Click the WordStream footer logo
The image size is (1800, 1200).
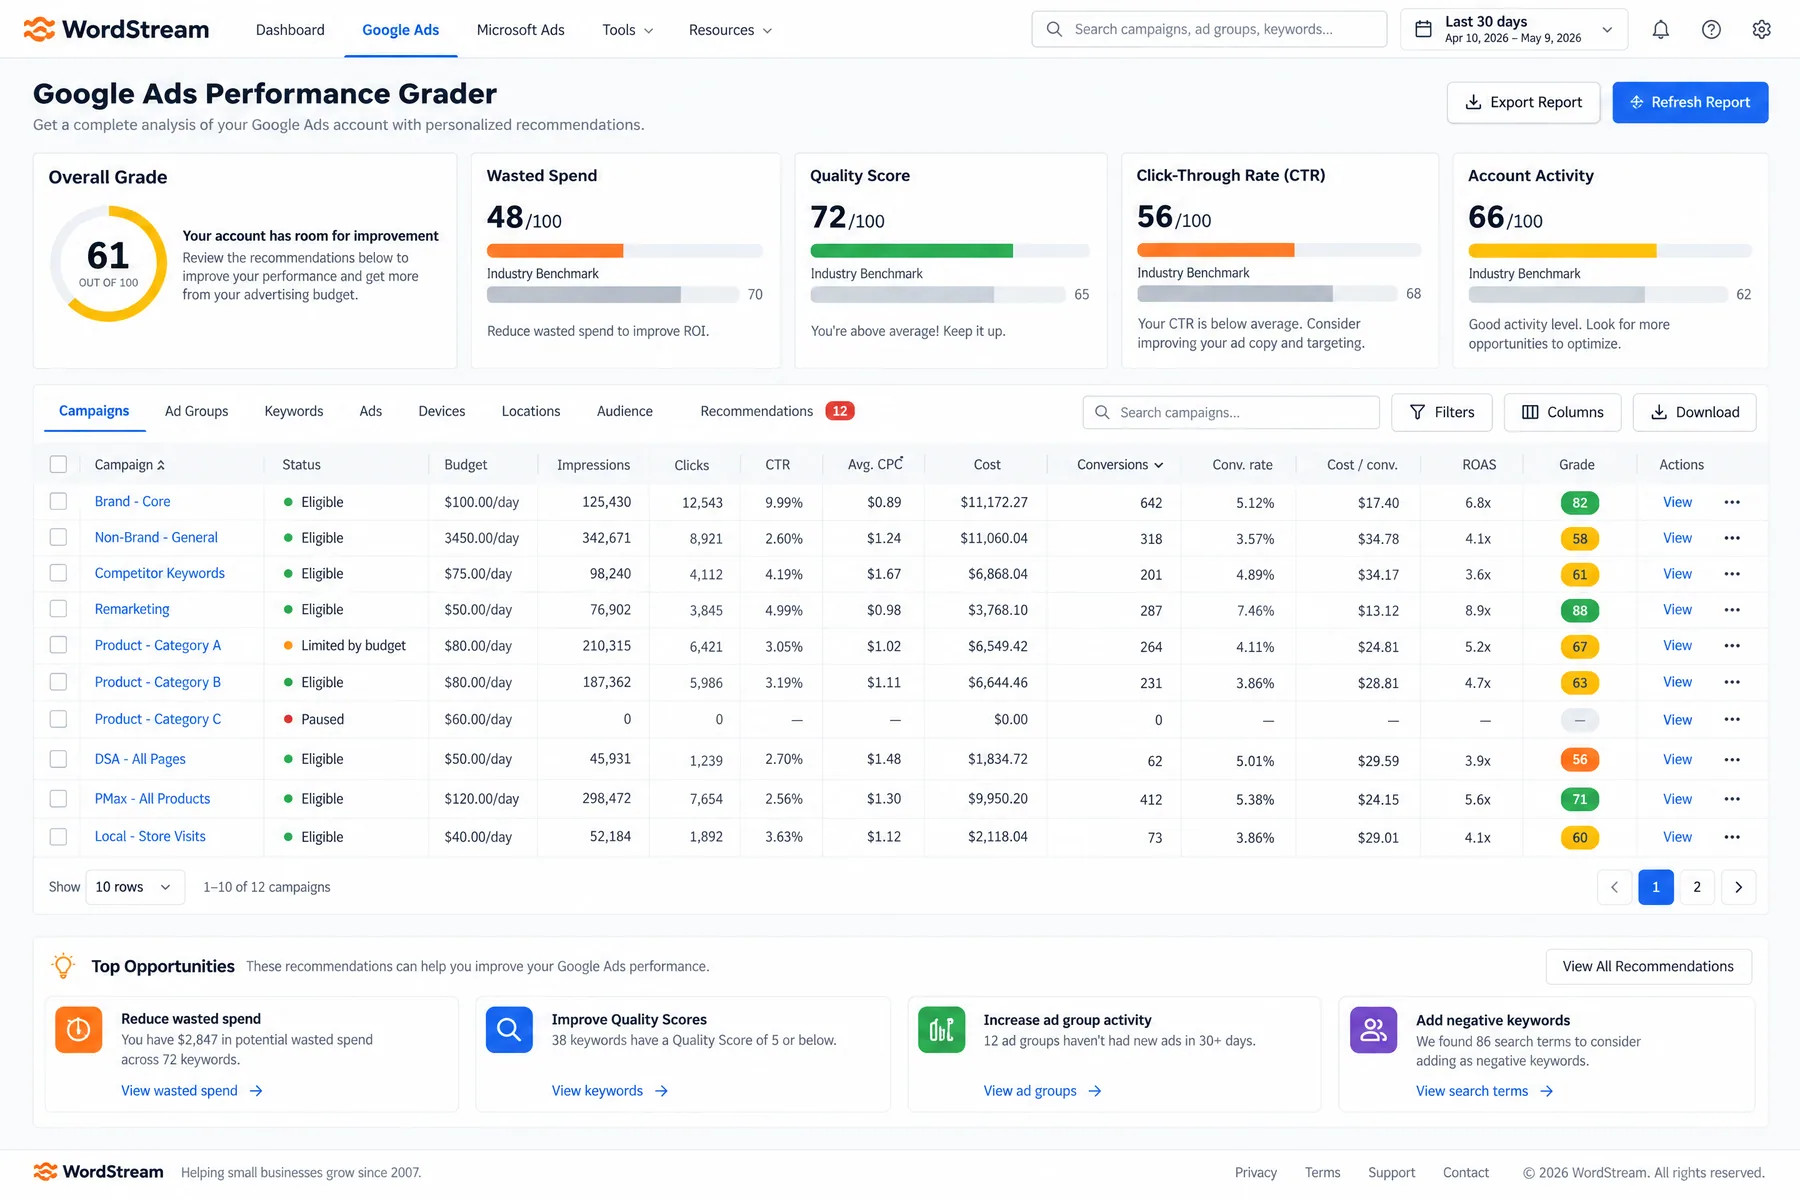tap(98, 1172)
